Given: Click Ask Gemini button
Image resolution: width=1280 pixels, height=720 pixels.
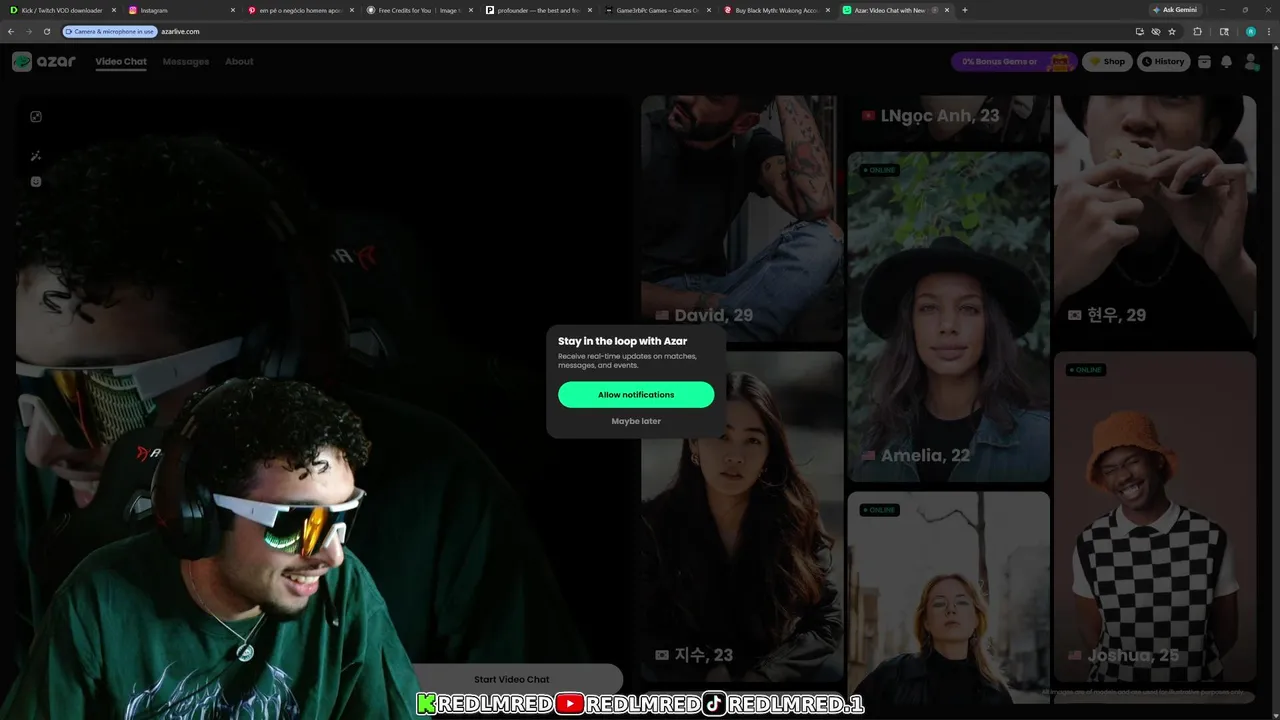Looking at the screenshot, I should pos(1174,10).
